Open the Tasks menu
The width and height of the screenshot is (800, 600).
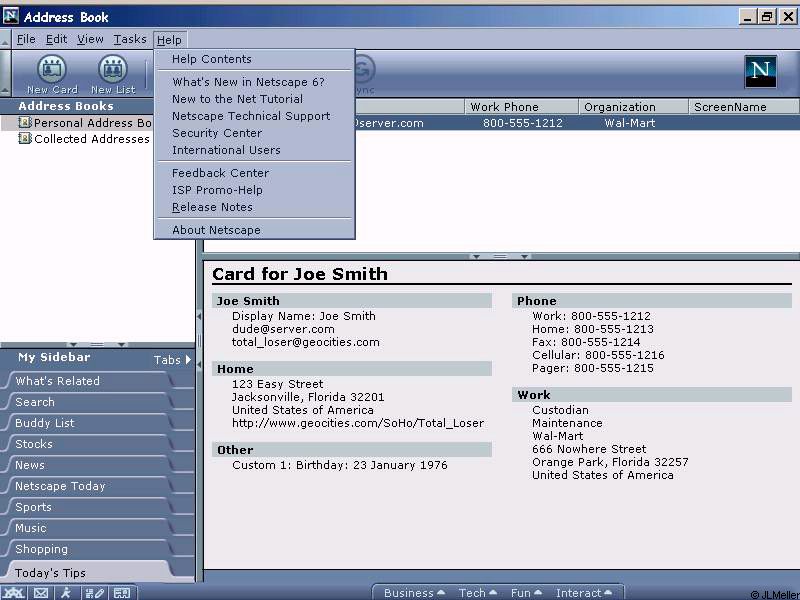(130, 39)
